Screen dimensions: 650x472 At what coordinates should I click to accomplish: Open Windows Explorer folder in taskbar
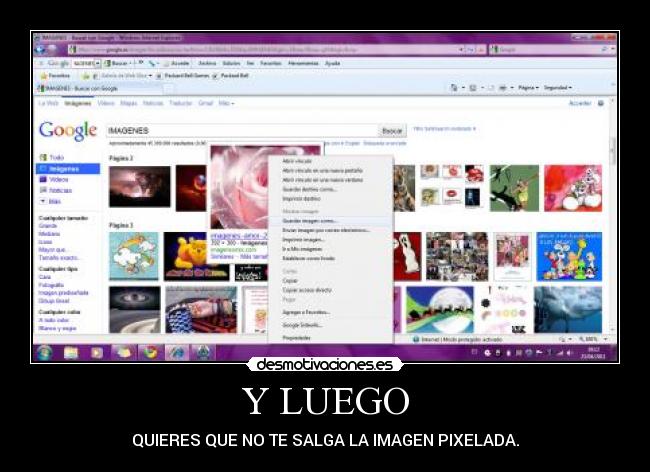[x=71, y=353]
